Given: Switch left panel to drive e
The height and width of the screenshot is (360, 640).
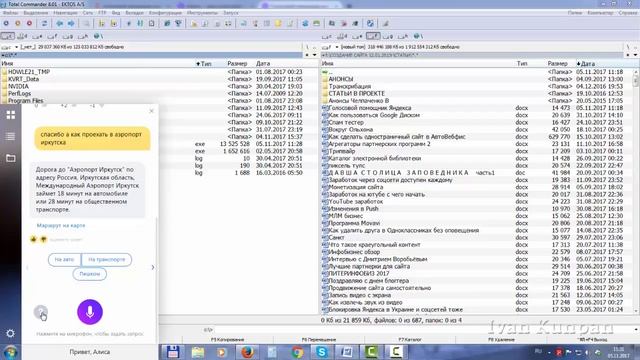Looking at the screenshot, I should click(x=38, y=36).
